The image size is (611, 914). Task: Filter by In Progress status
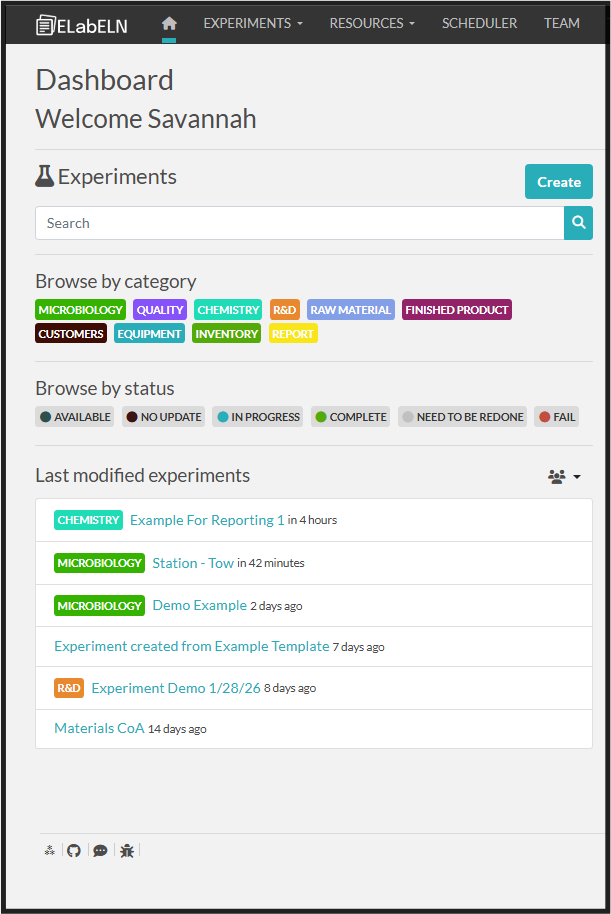259,417
